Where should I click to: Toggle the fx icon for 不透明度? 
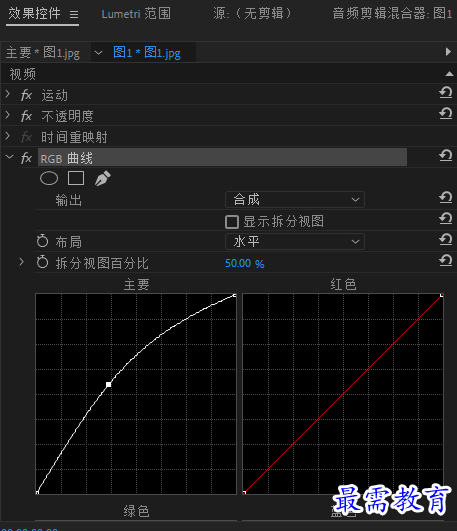[x=26, y=116]
